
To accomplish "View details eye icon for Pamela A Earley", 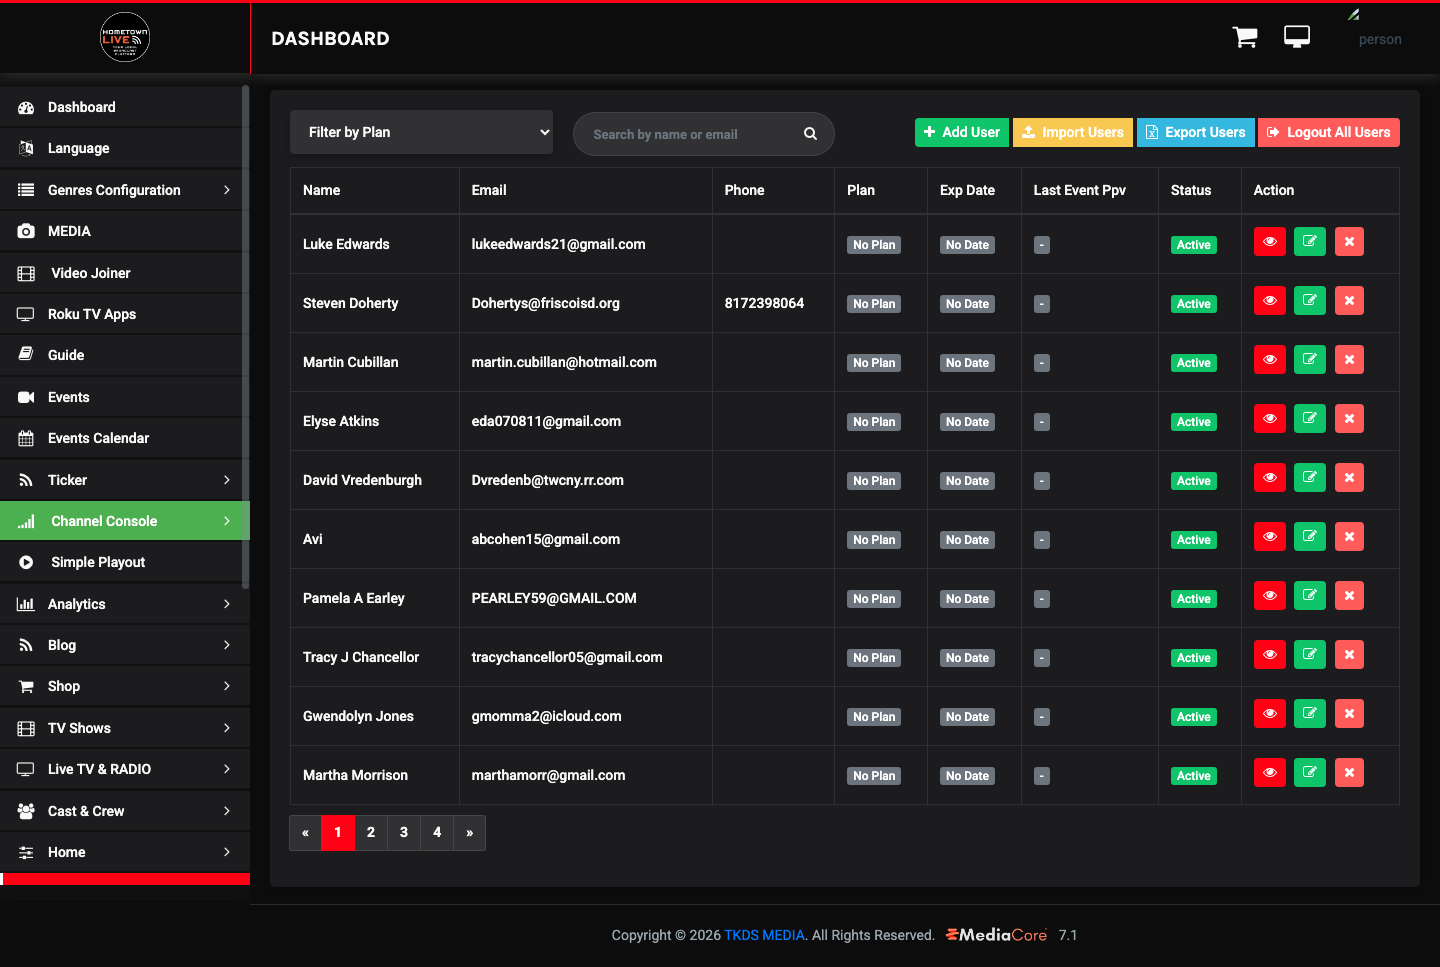I will click(1270, 596).
